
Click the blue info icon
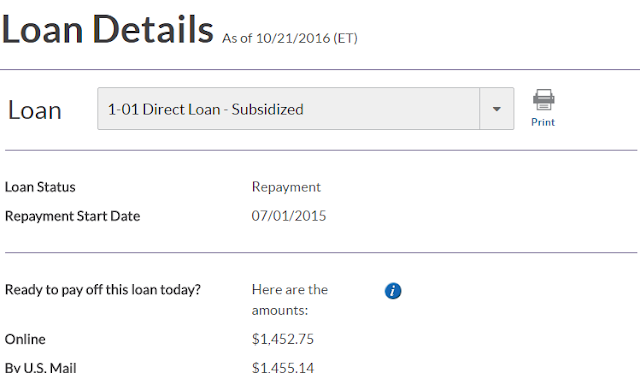(393, 291)
